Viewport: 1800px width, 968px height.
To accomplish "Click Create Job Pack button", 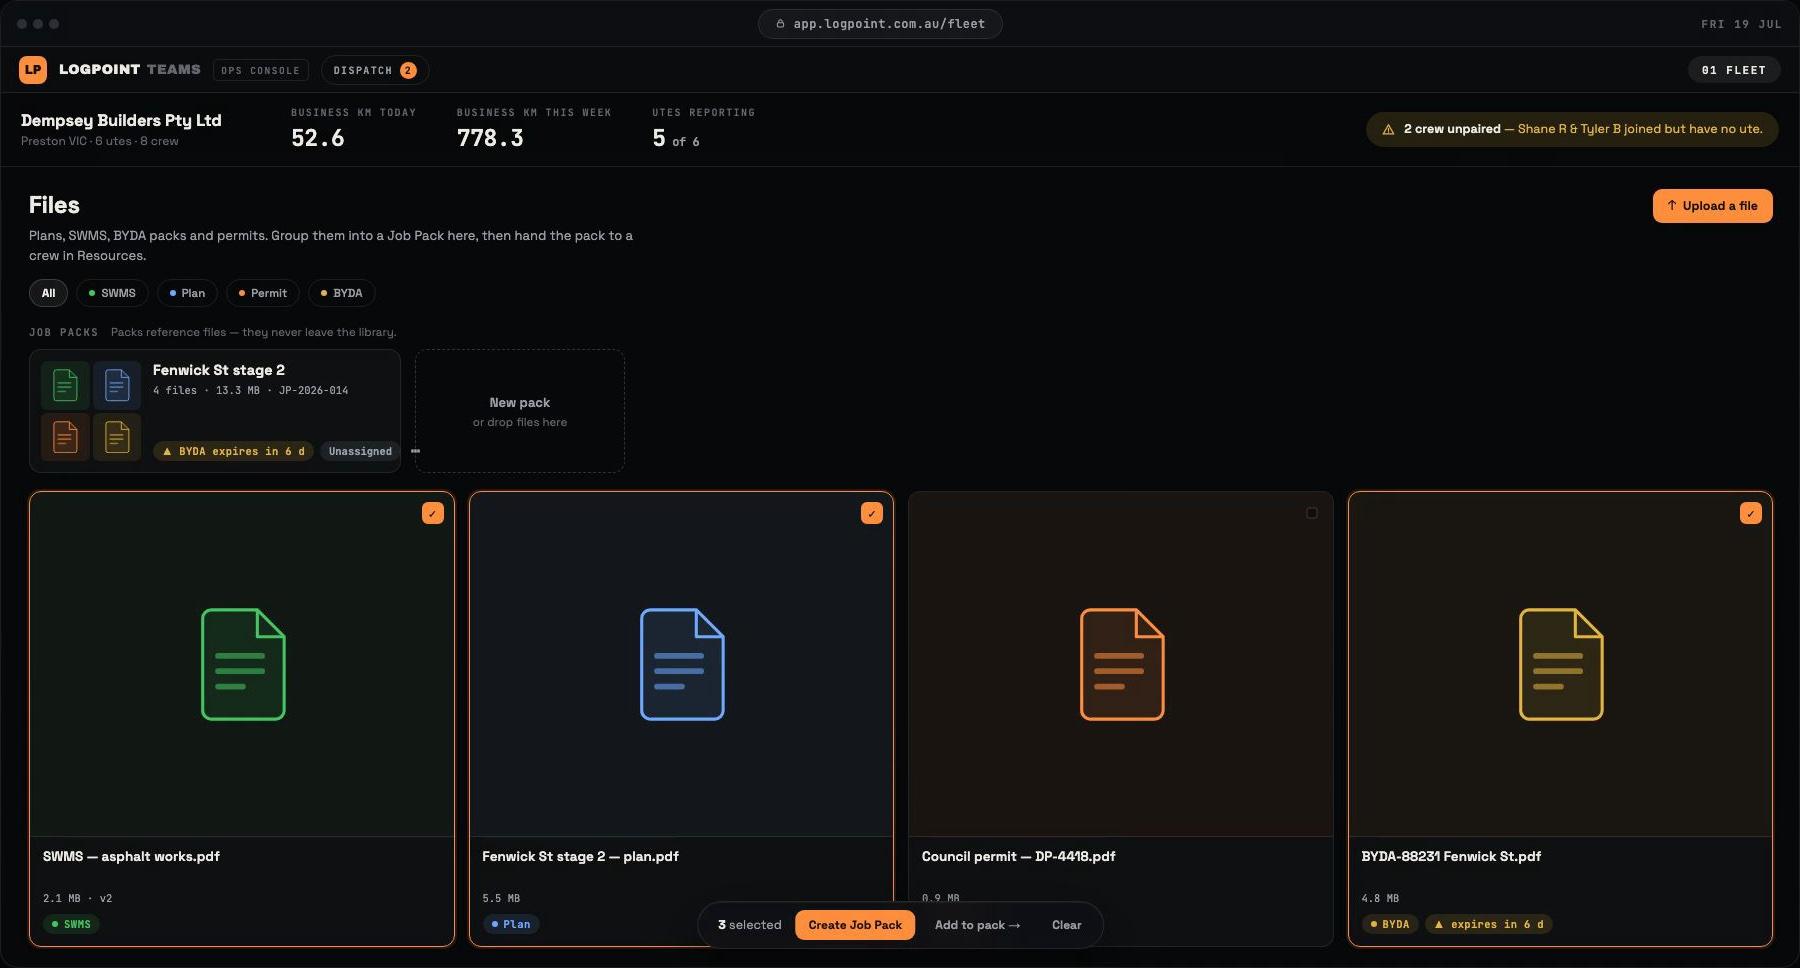I will tap(855, 925).
